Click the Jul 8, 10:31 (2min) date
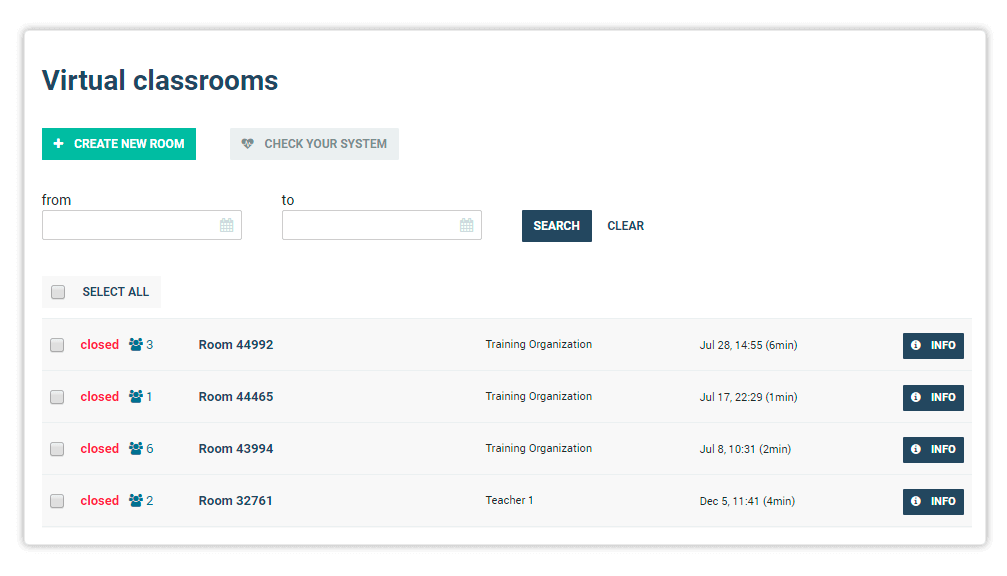1007x576 pixels. click(746, 449)
